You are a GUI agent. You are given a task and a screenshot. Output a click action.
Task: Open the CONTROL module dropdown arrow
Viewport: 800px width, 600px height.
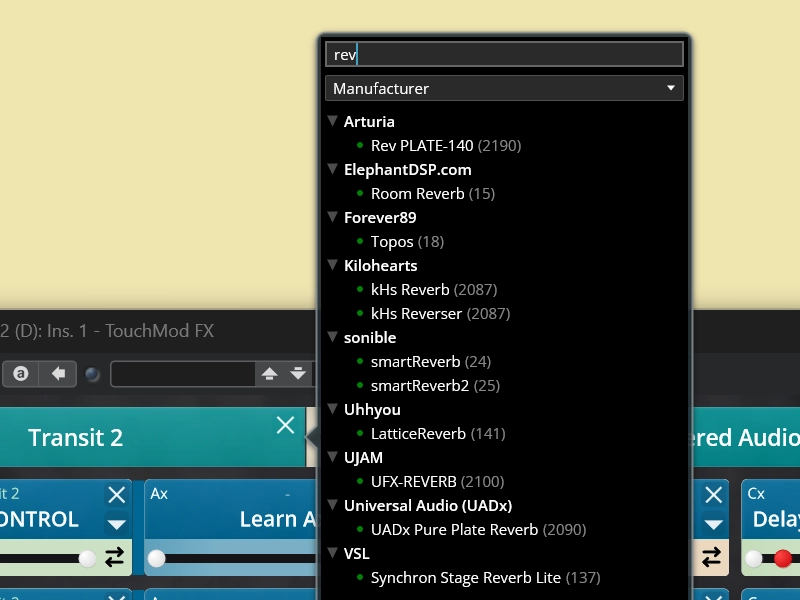pos(116,524)
